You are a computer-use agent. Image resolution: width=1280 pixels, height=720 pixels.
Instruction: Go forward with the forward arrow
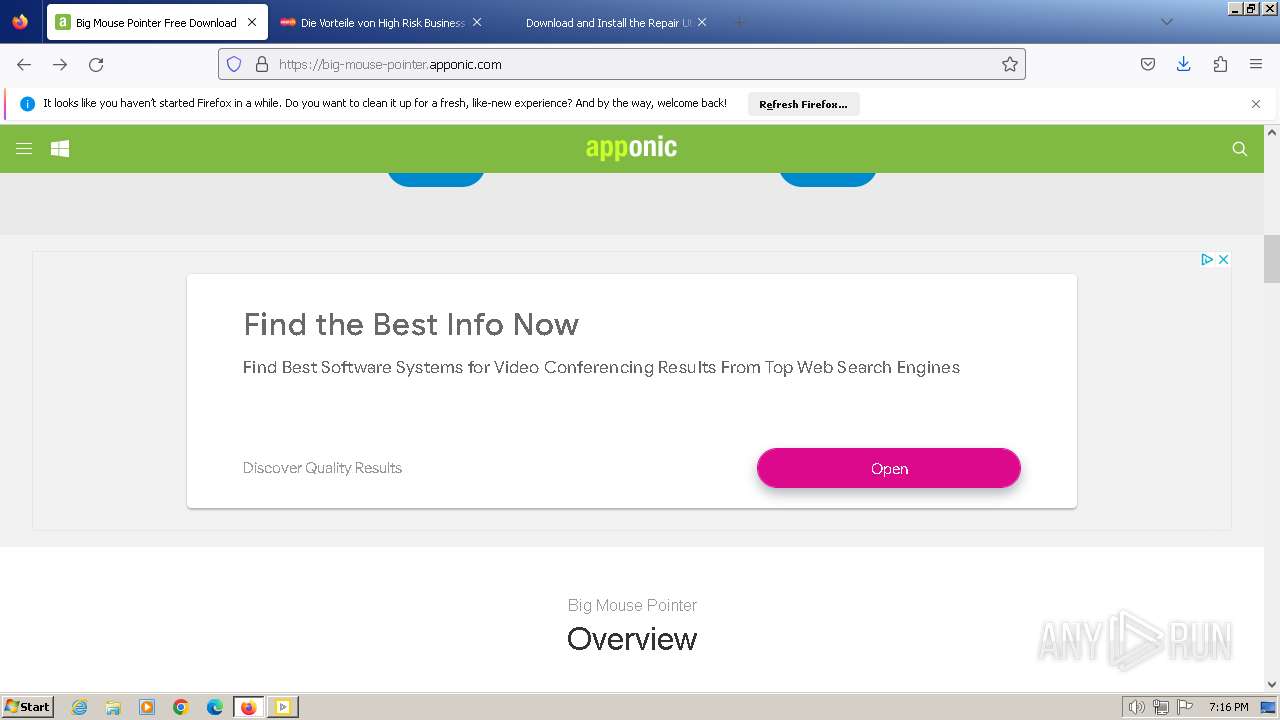tap(60, 64)
